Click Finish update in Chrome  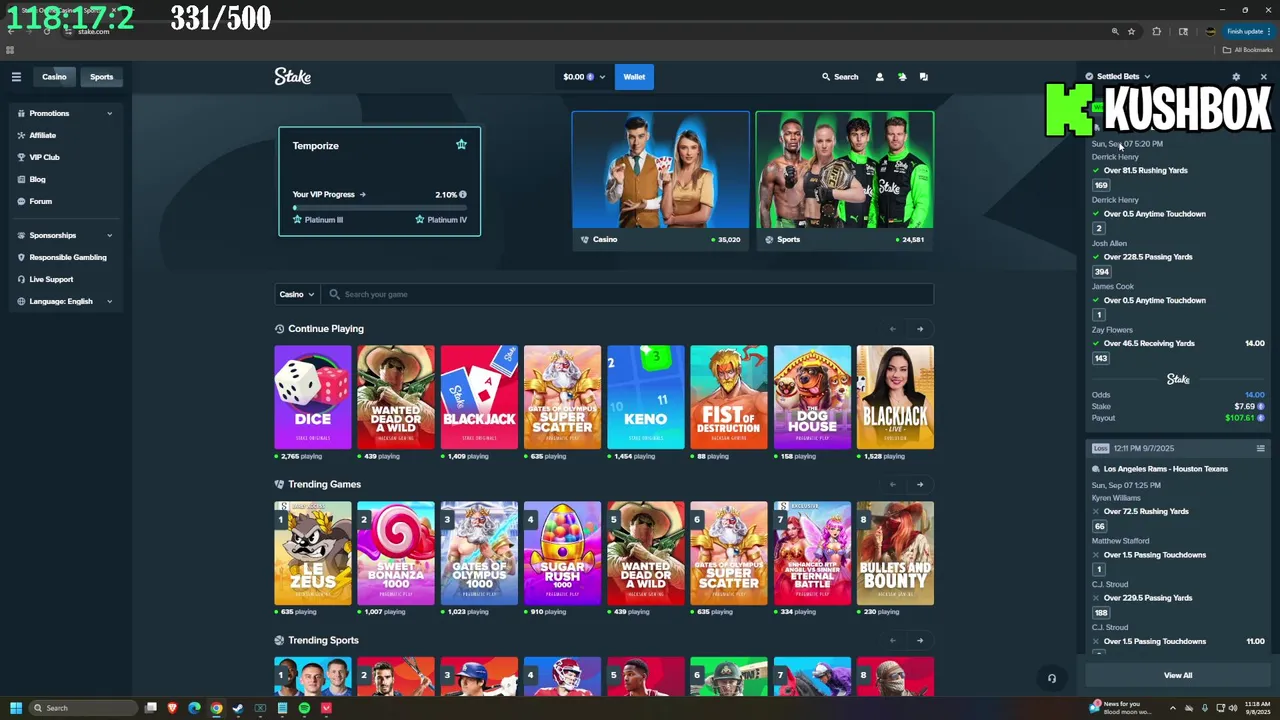(1247, 31)
